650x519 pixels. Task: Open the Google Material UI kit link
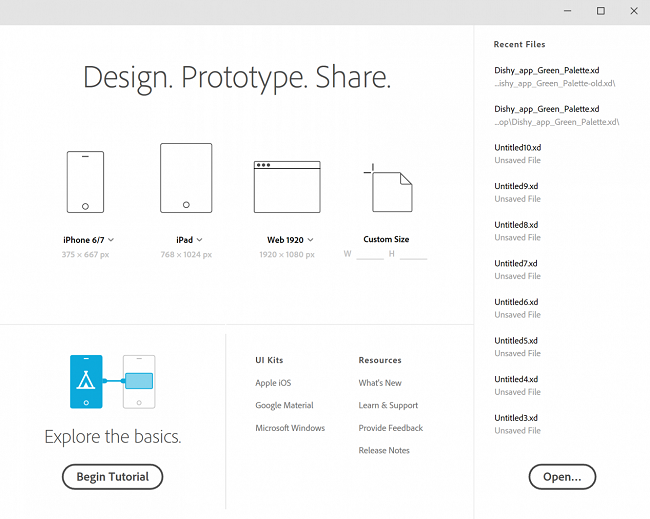click(x=284, y=405)
